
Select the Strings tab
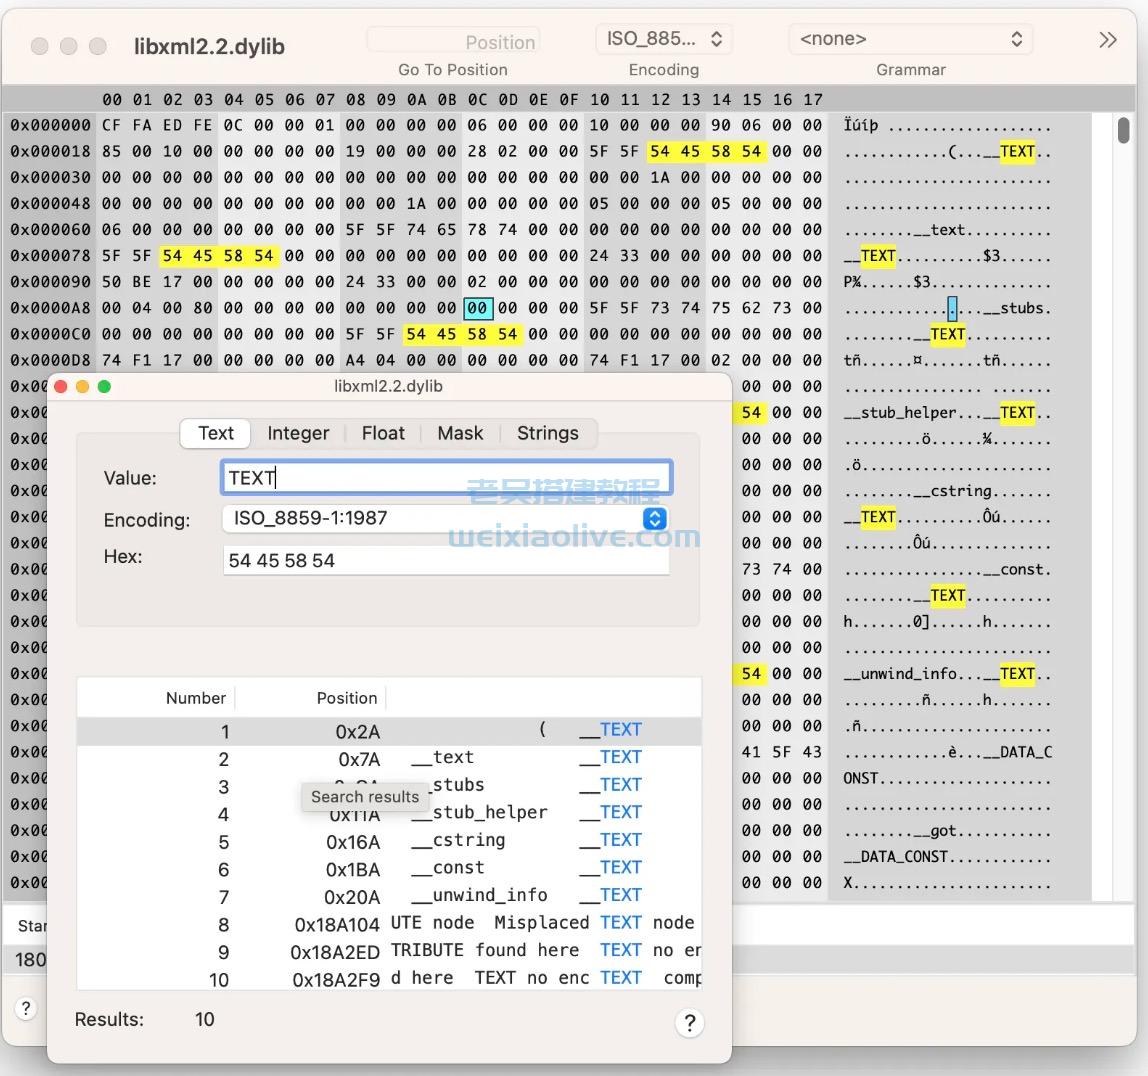click(x=547, y=433)
